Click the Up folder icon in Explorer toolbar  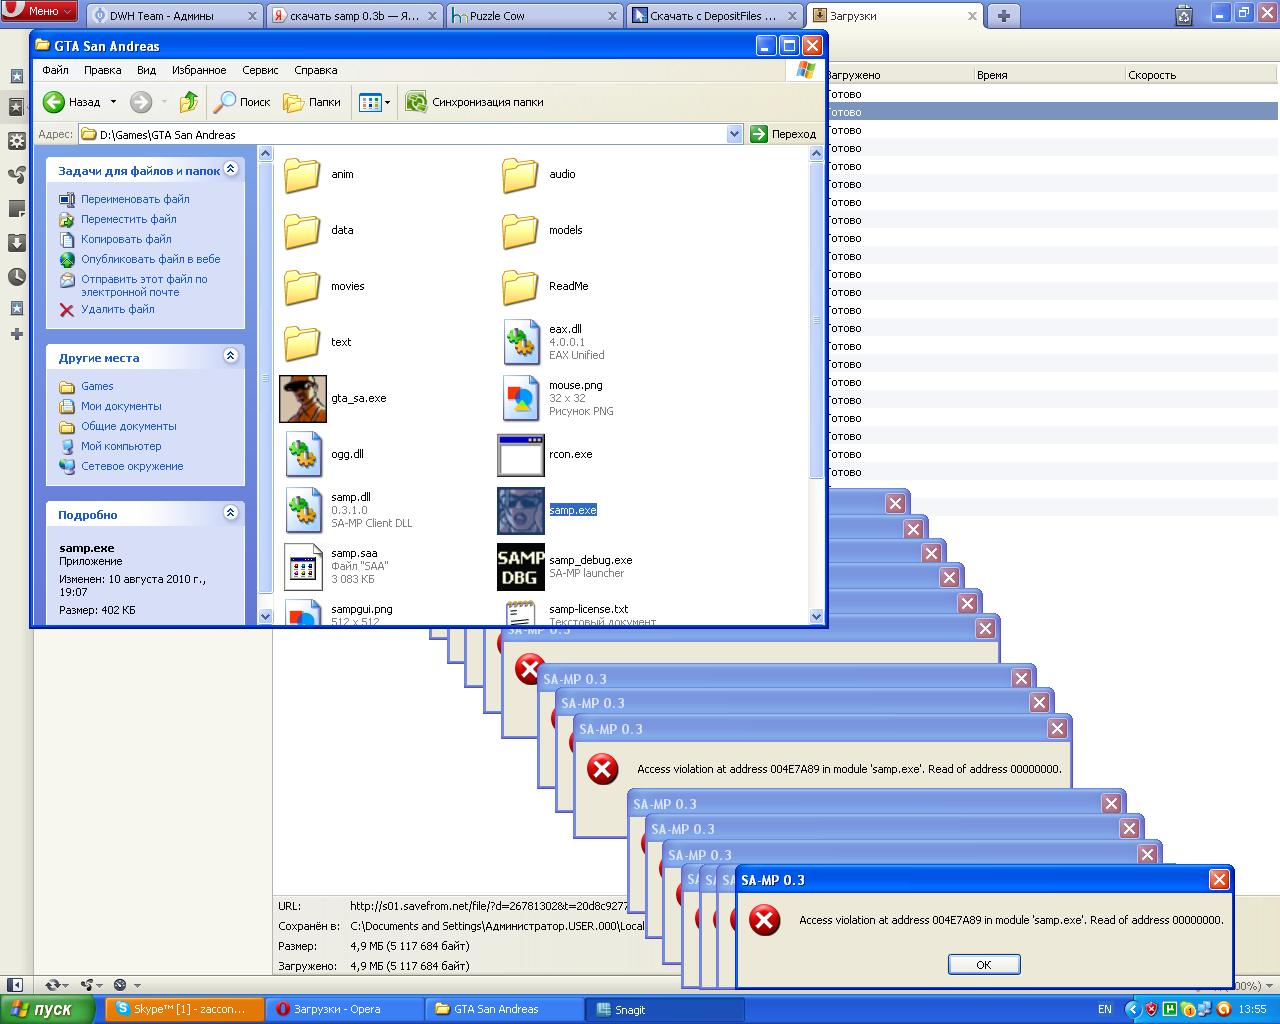point(188,102)
